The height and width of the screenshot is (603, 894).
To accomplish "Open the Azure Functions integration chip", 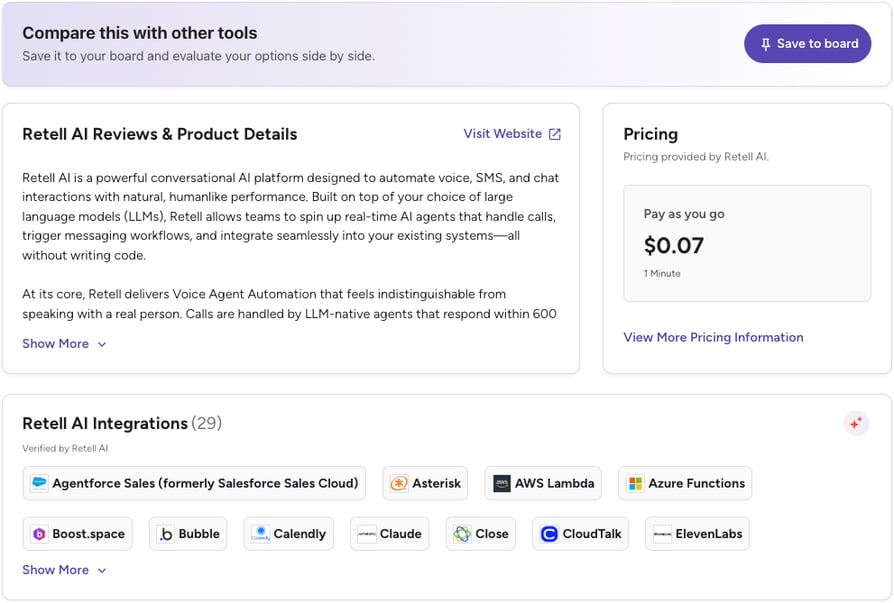I will click(685, 483).
